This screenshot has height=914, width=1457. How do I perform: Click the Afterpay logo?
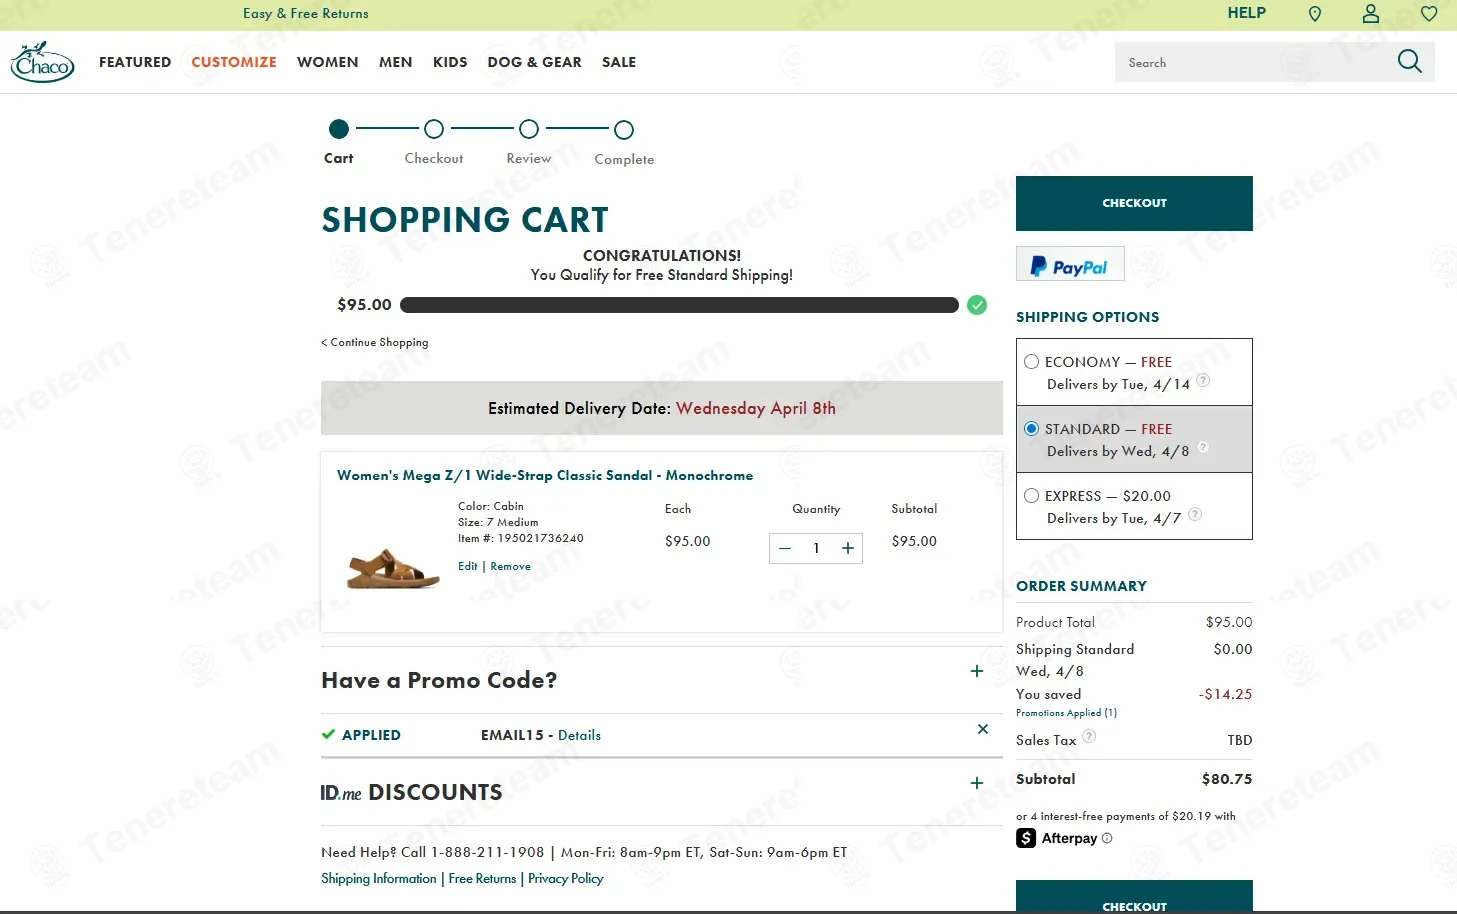coord(1057,838)
